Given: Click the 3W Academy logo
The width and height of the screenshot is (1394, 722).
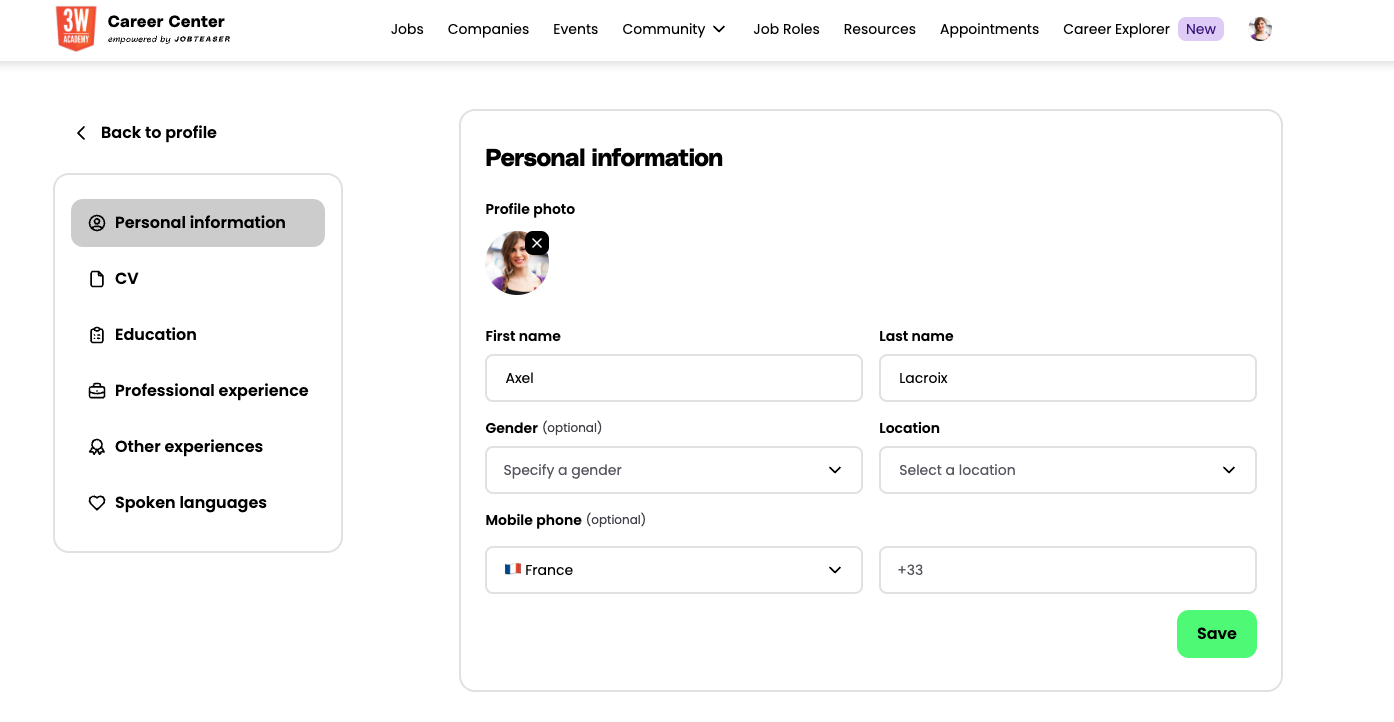Looking at the screenshot, I should point(76,29).
